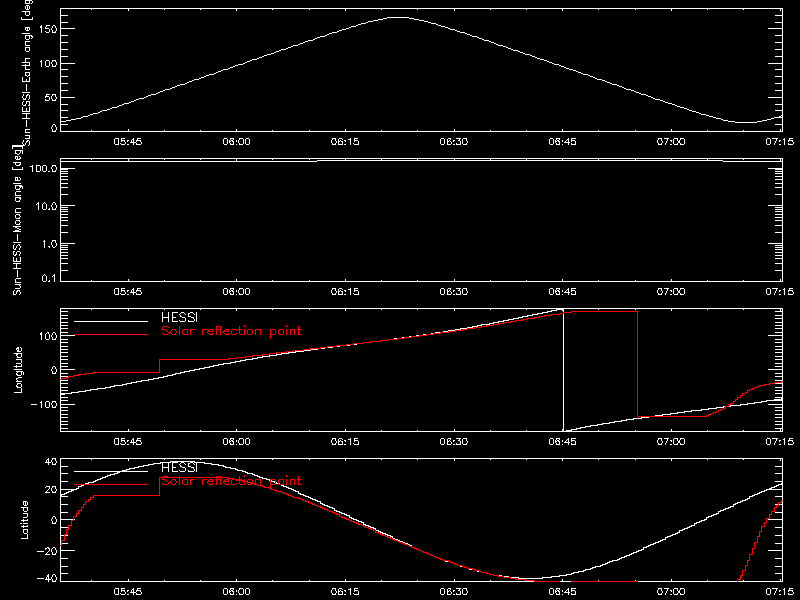Click 06:30 time label under Latitude plot
The image size is (800, 600).
pyautogui.click(x=454, y=591)
